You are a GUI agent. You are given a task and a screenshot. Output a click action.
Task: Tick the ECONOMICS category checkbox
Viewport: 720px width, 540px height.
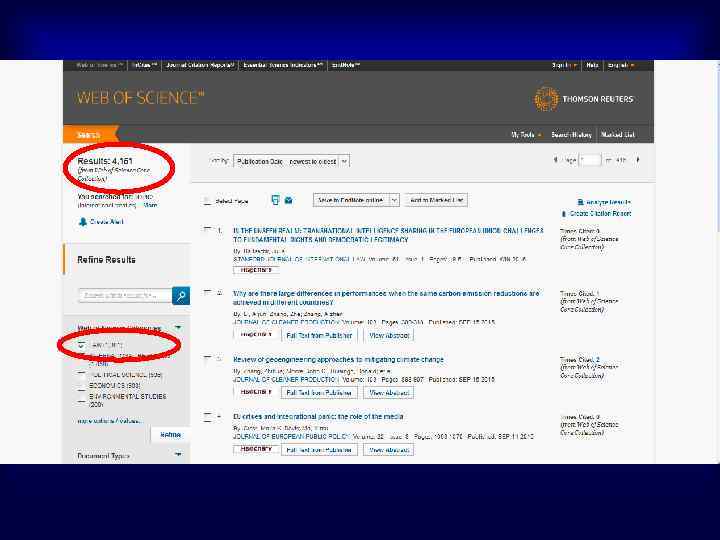(x=81, y=385)
